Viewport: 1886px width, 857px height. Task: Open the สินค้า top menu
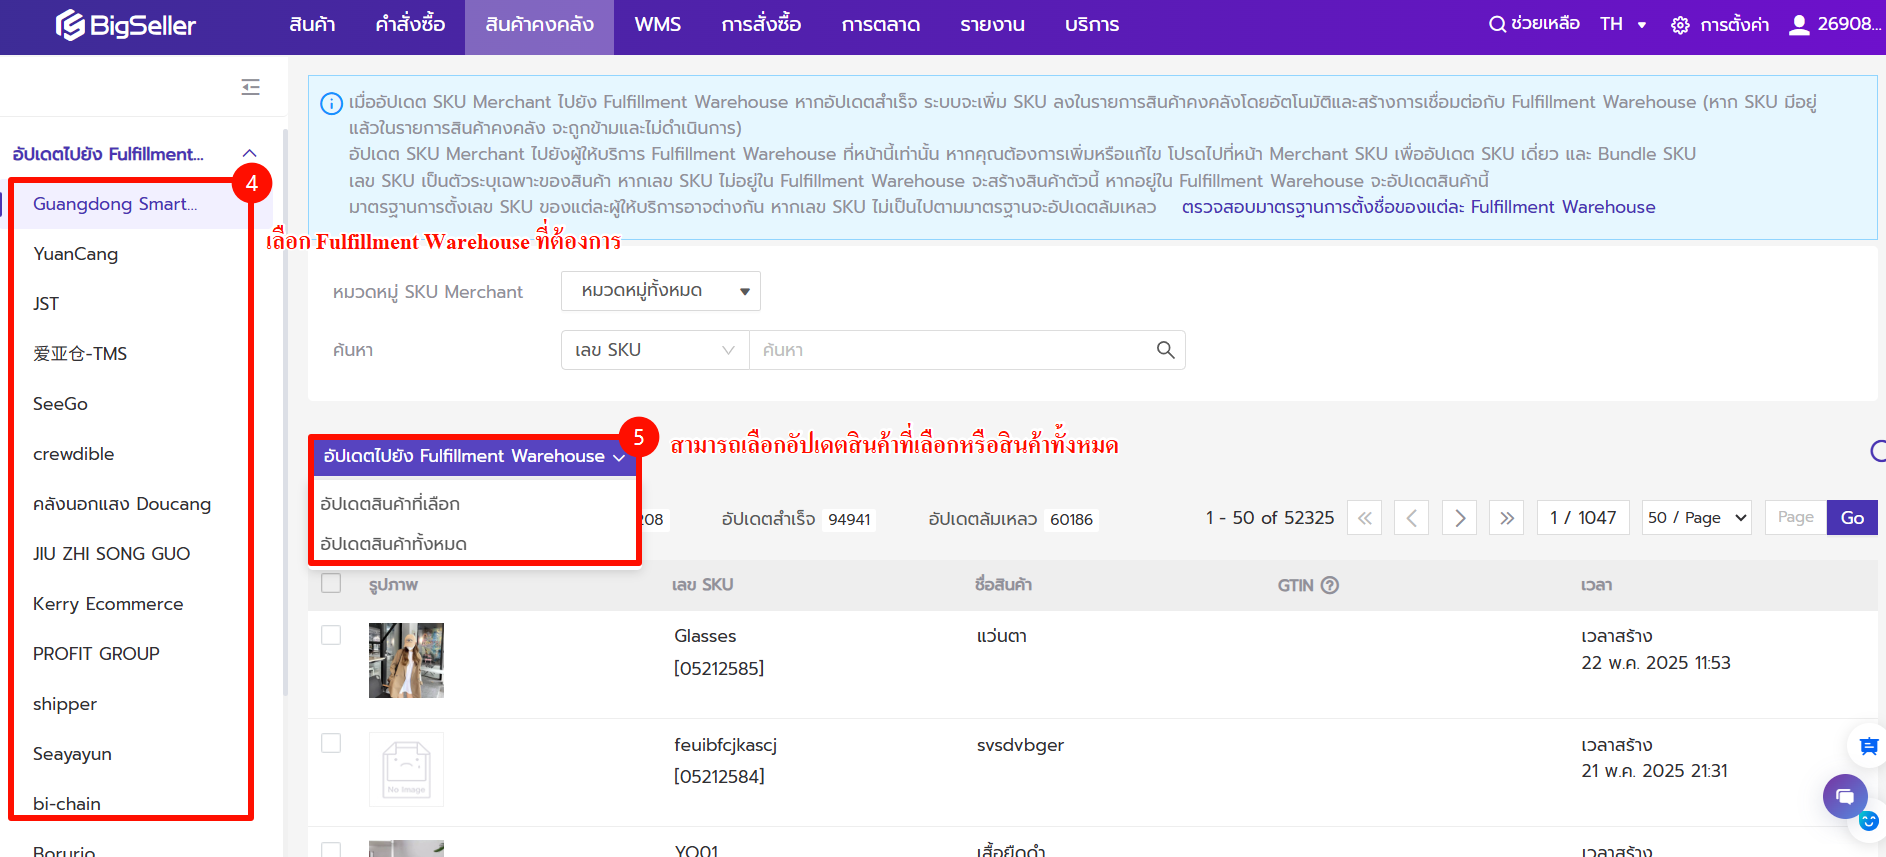[312, 25]
